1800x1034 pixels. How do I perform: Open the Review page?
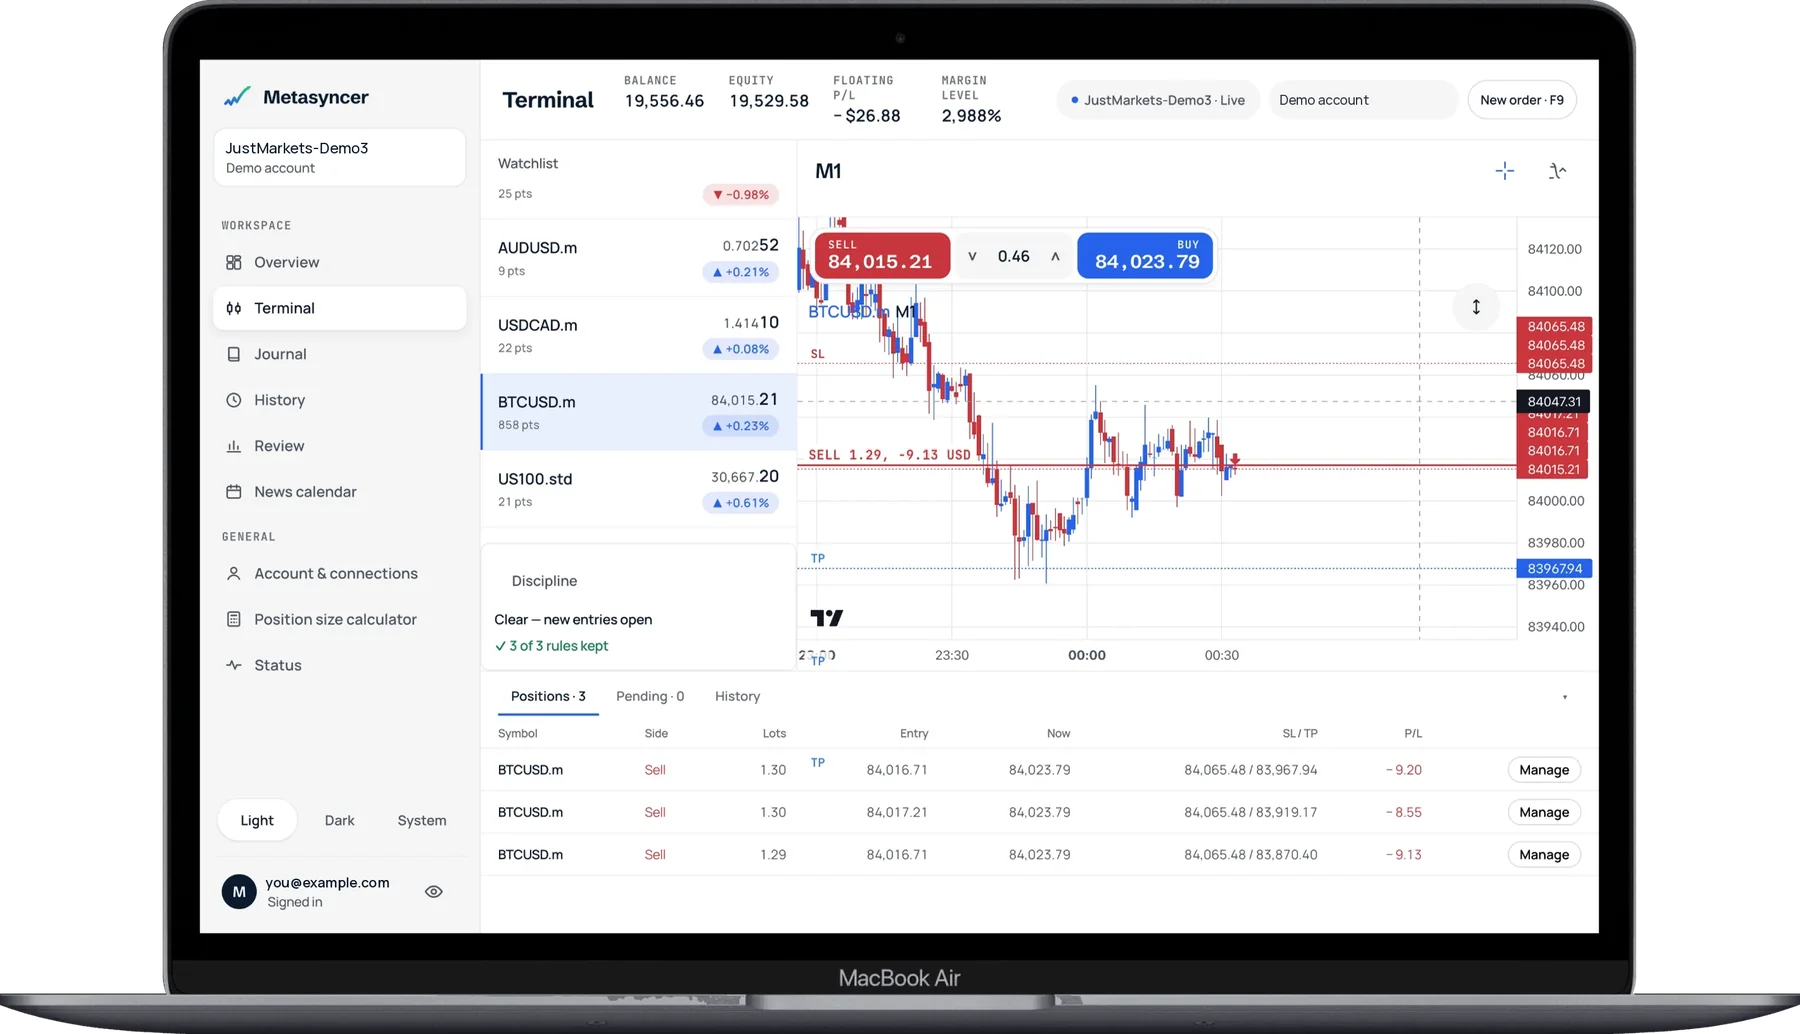[339, 446]
